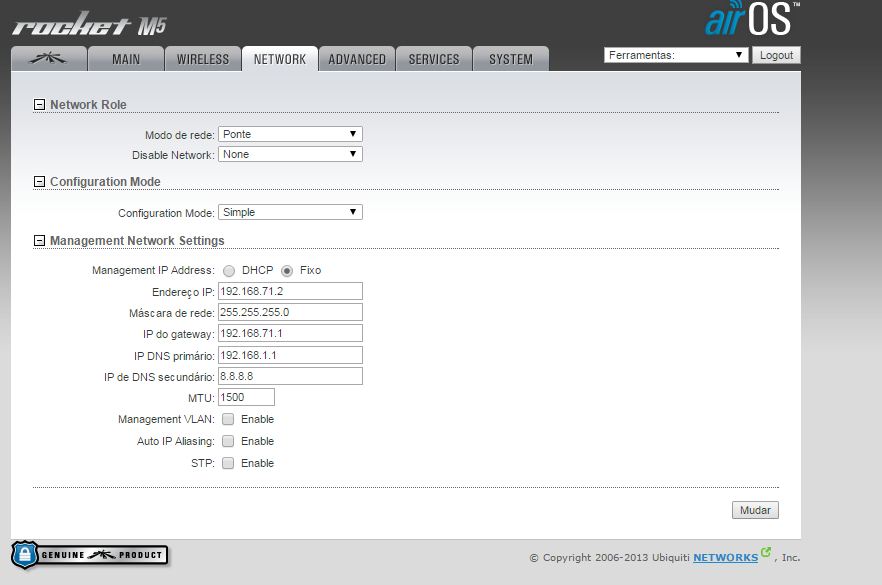Click the Network Role heading
This screenshot has width=882, height=585.
[x=88, y=105]
